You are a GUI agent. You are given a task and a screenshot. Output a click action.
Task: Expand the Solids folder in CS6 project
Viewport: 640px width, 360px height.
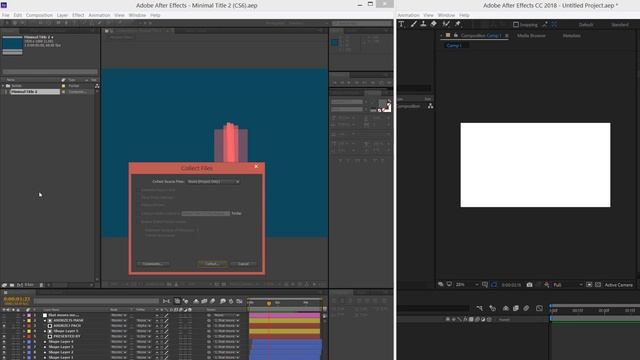tap(3, 86)
